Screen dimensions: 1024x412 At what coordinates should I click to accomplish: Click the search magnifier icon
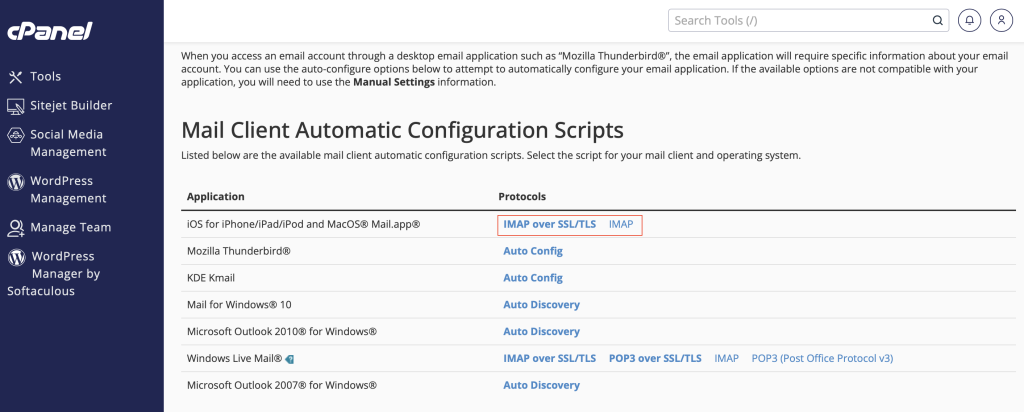pos(937,21)
